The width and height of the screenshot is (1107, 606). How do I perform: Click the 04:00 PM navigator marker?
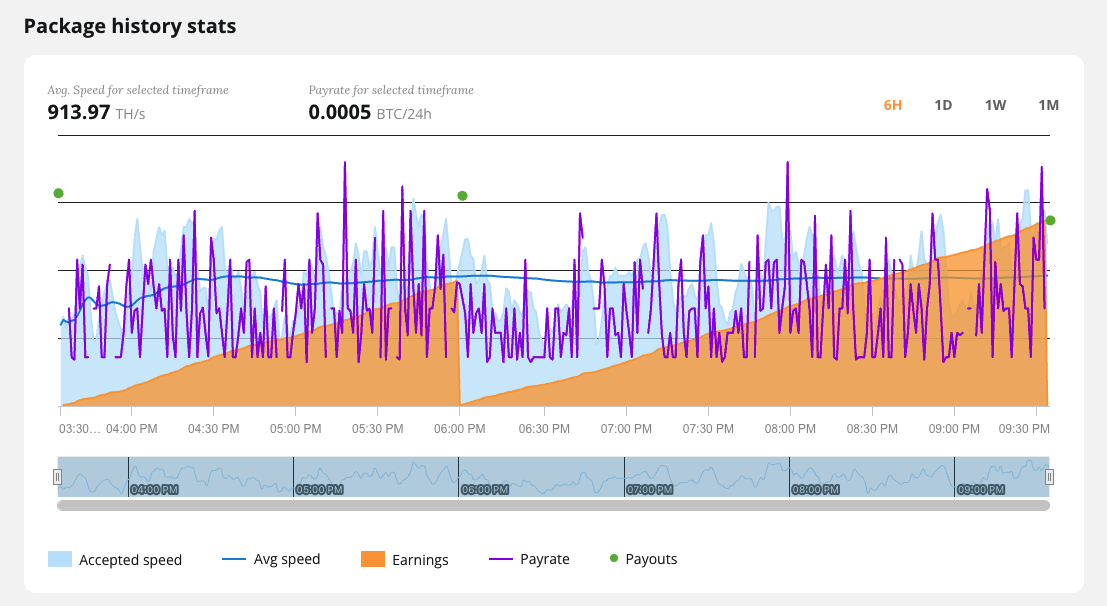coord(155,489)
